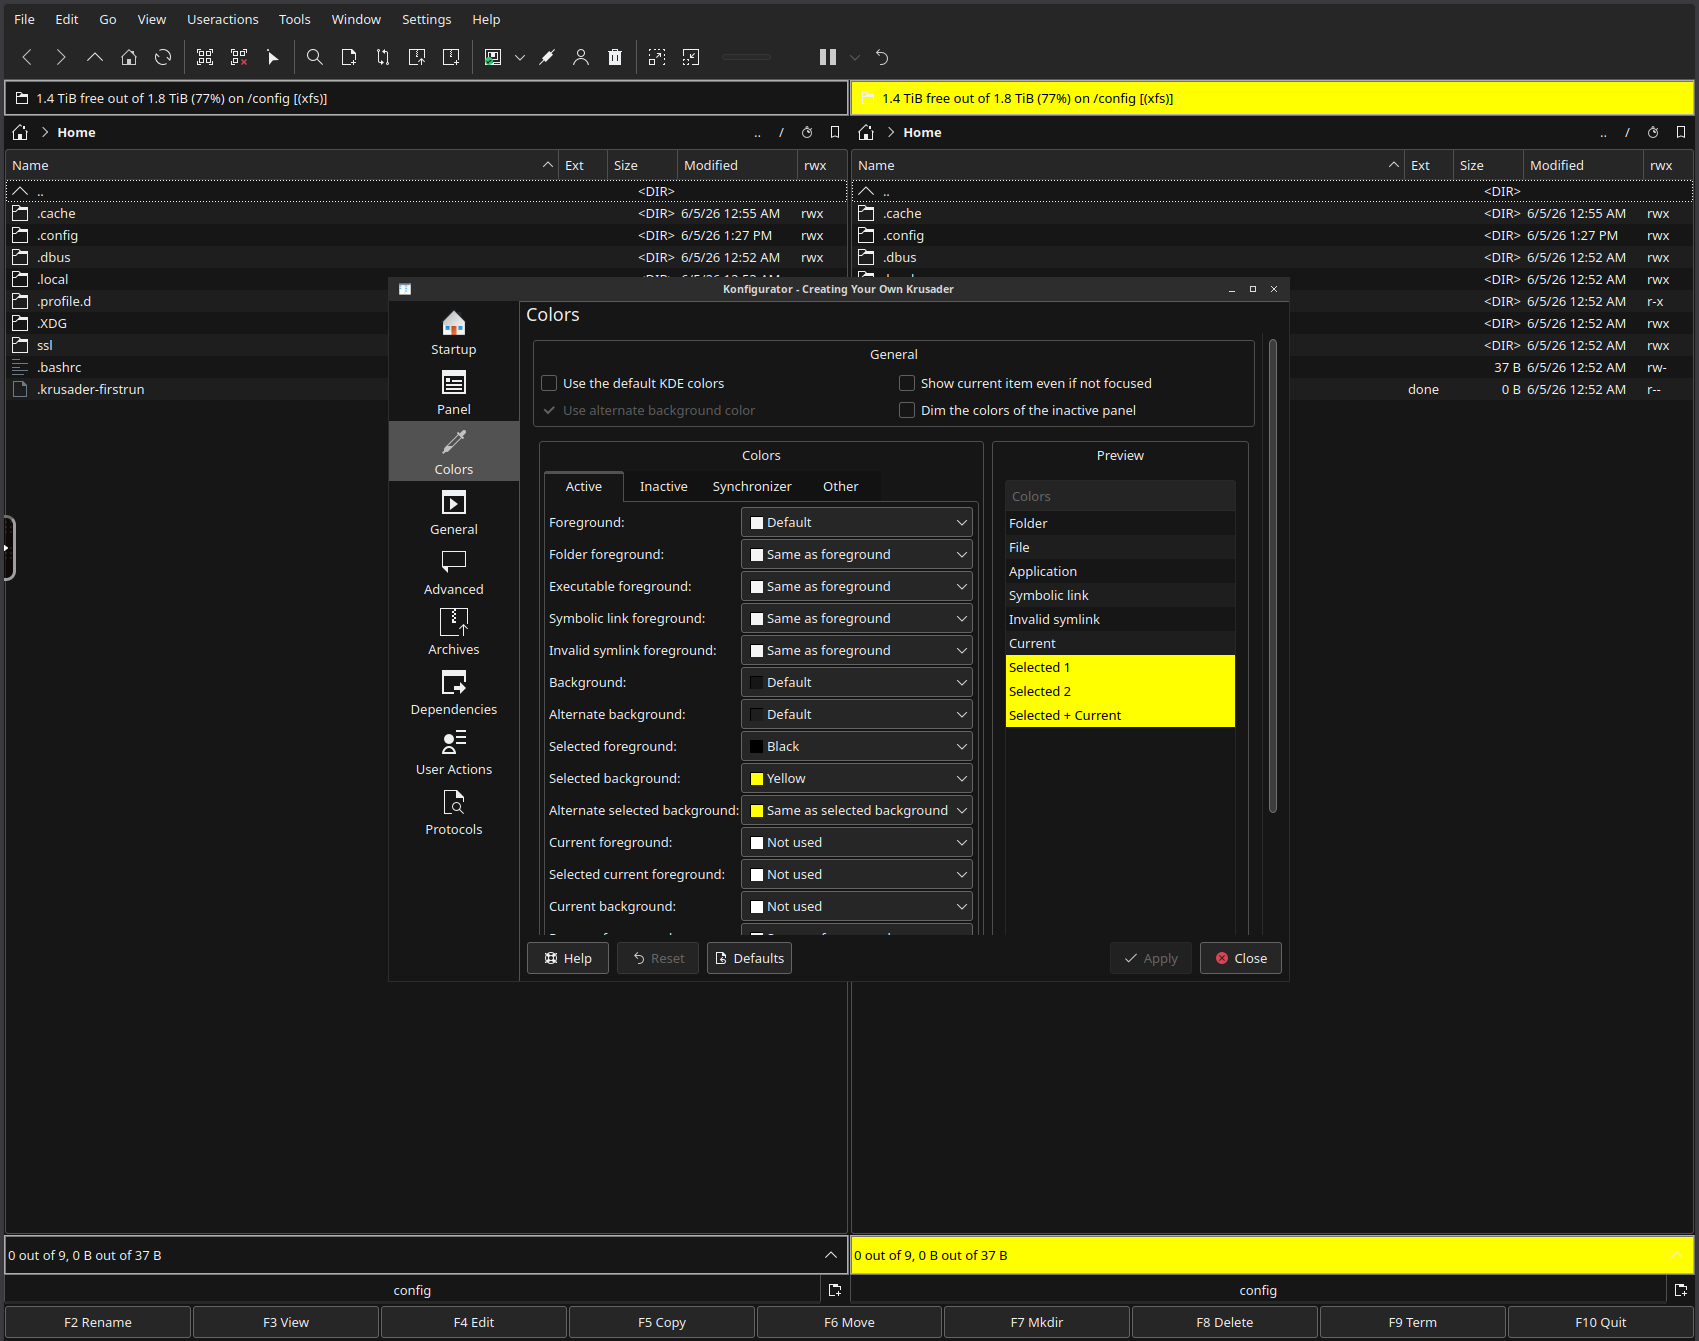This screenshot has height=1341, width=1699.
Task: Switch to the Other colors tab
Action: coord(841,487)
